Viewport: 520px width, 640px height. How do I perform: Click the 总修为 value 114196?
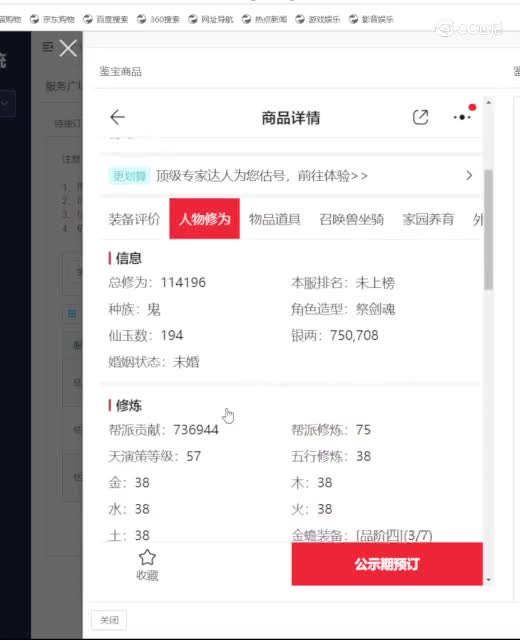183,282
